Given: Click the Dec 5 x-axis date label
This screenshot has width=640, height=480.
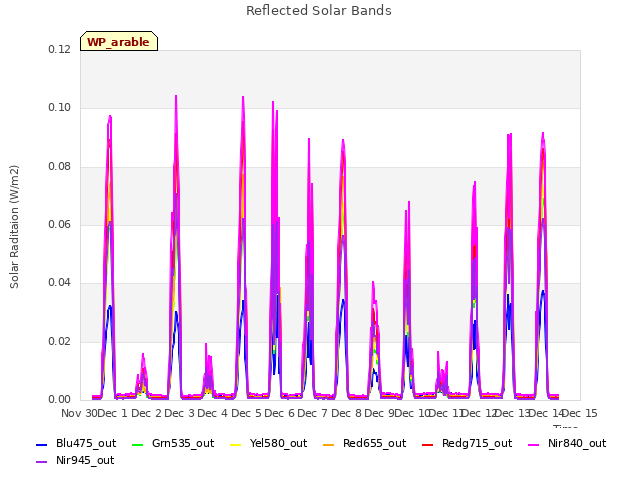Looking at the screenshot, I should point(246,413).
